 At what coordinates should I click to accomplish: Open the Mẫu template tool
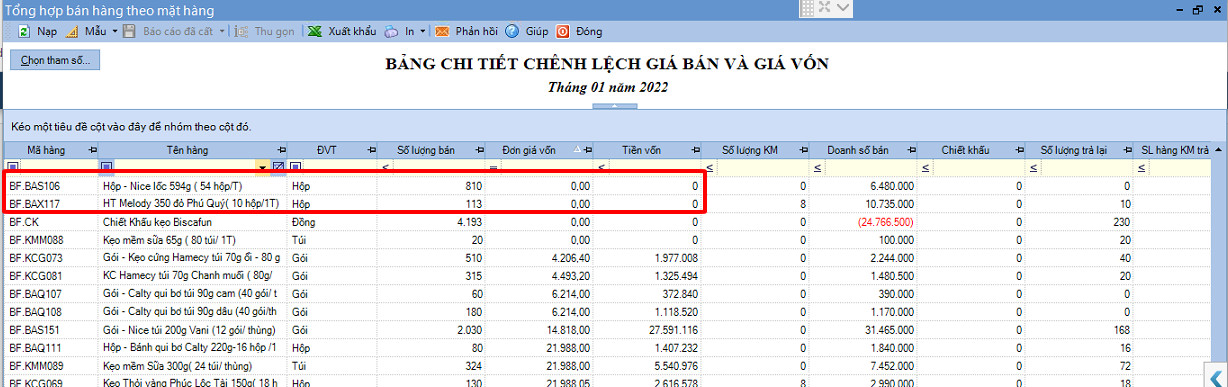pyautogui.click(x=86, y=31)
